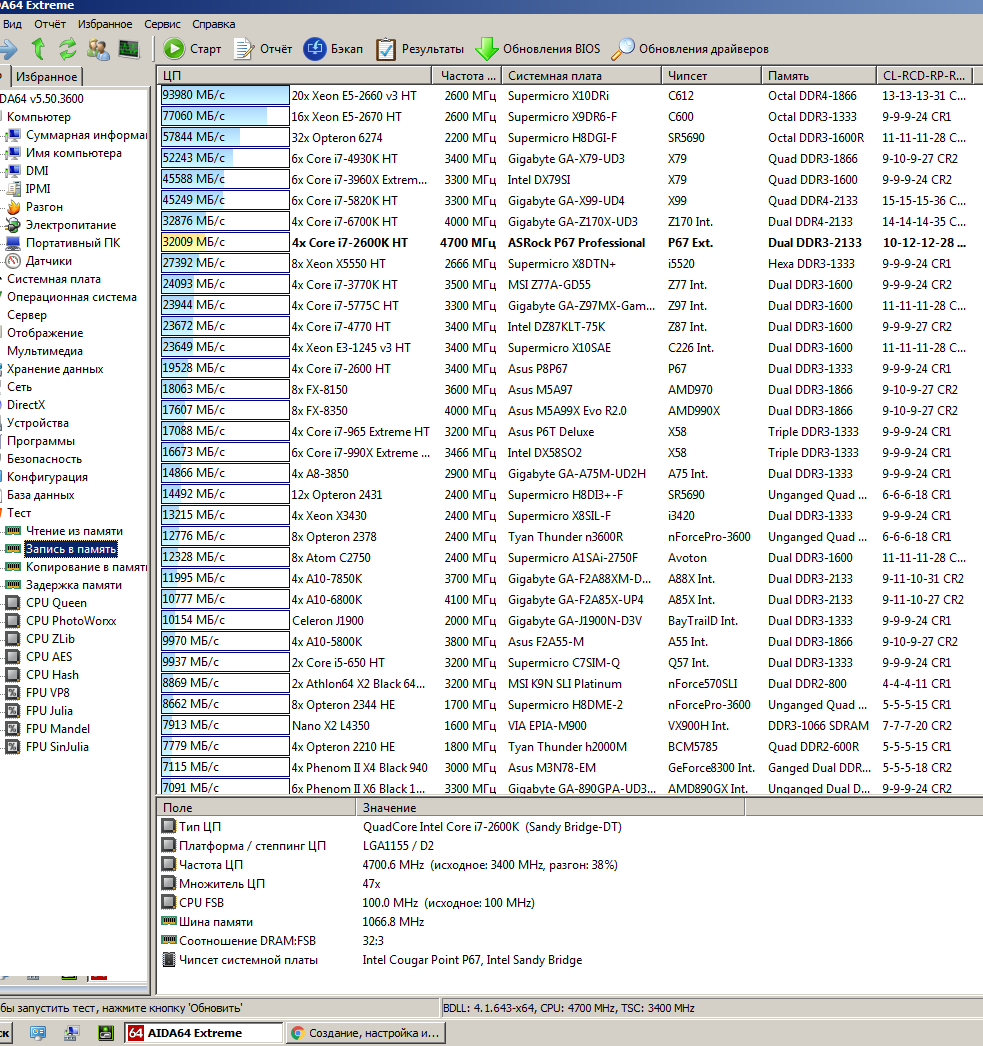Click Обновления BIOS green arrow
The image size is (983, 1046).
[487, 49]
